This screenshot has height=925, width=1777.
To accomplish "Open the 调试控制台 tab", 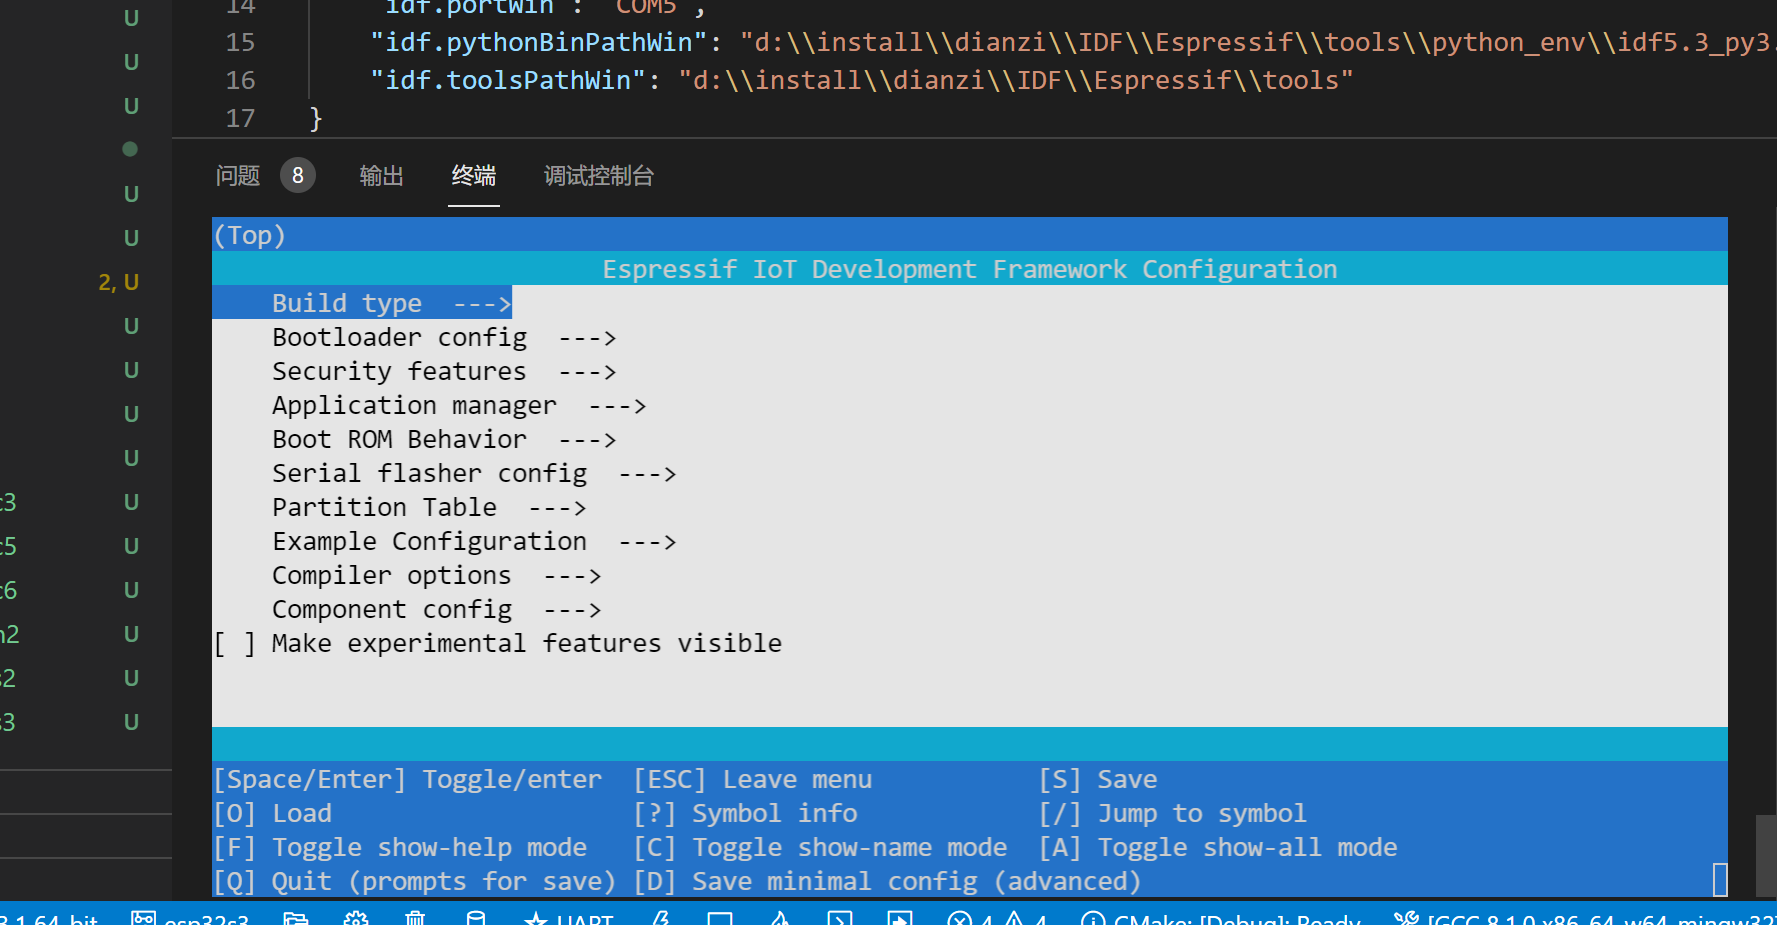I will [x=598, y=175].
